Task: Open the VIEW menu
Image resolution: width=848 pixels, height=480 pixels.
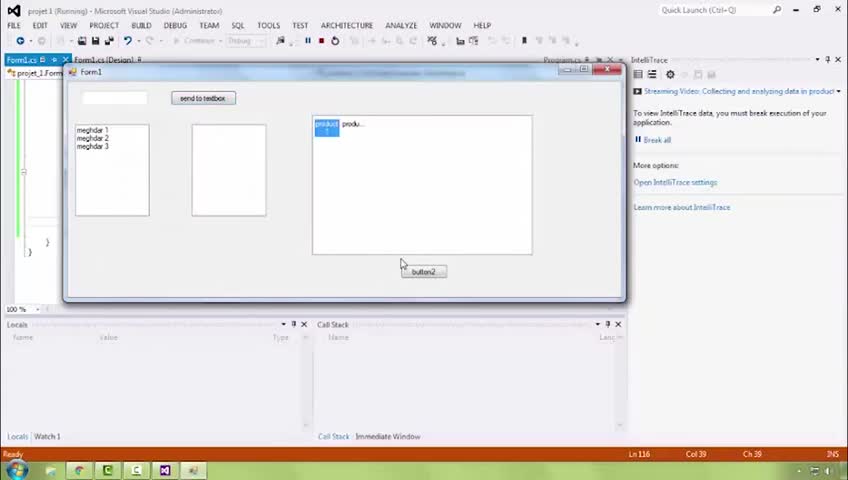Action: point(69,25)
